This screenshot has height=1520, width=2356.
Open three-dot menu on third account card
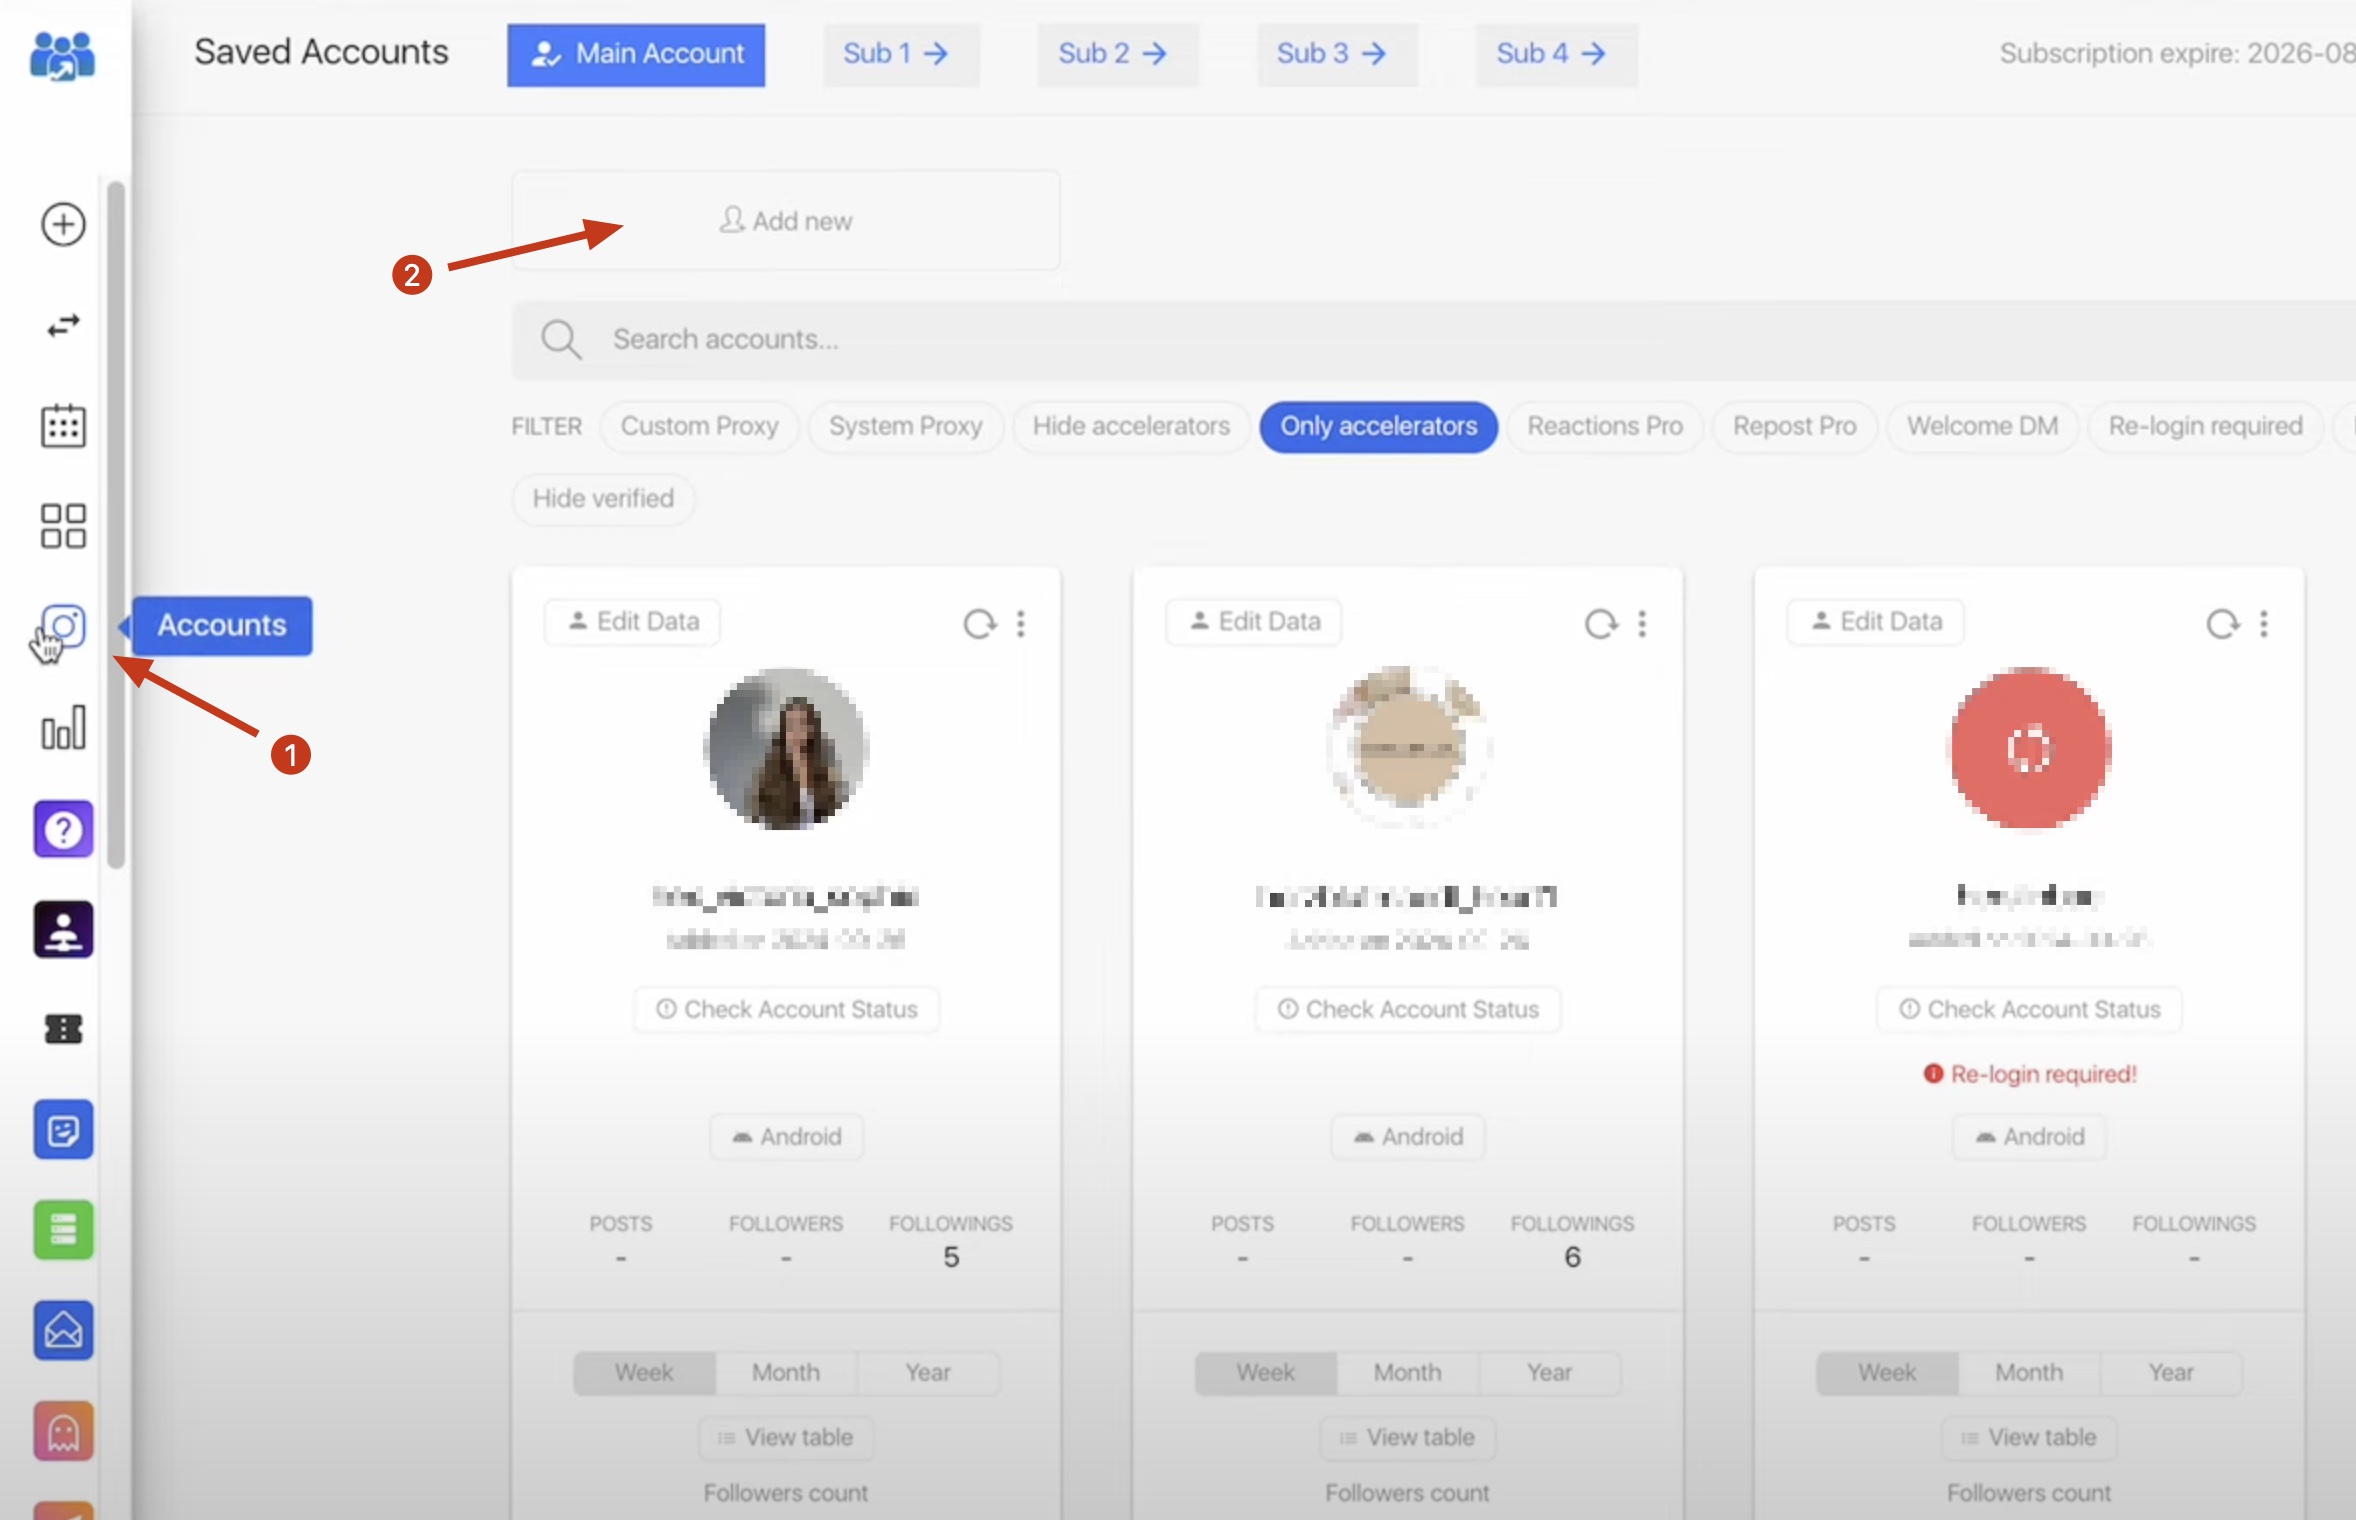(2264, 624)
